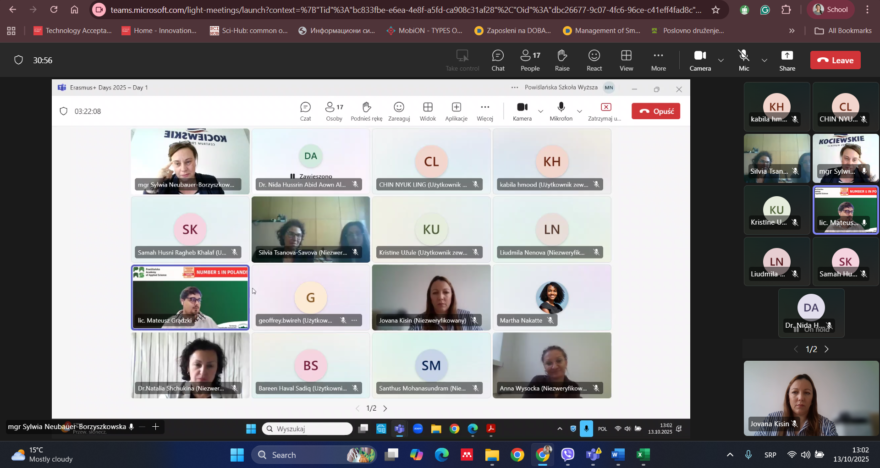880x468 pixels.
Task: Open the People participants list
Action: [530, 60]
